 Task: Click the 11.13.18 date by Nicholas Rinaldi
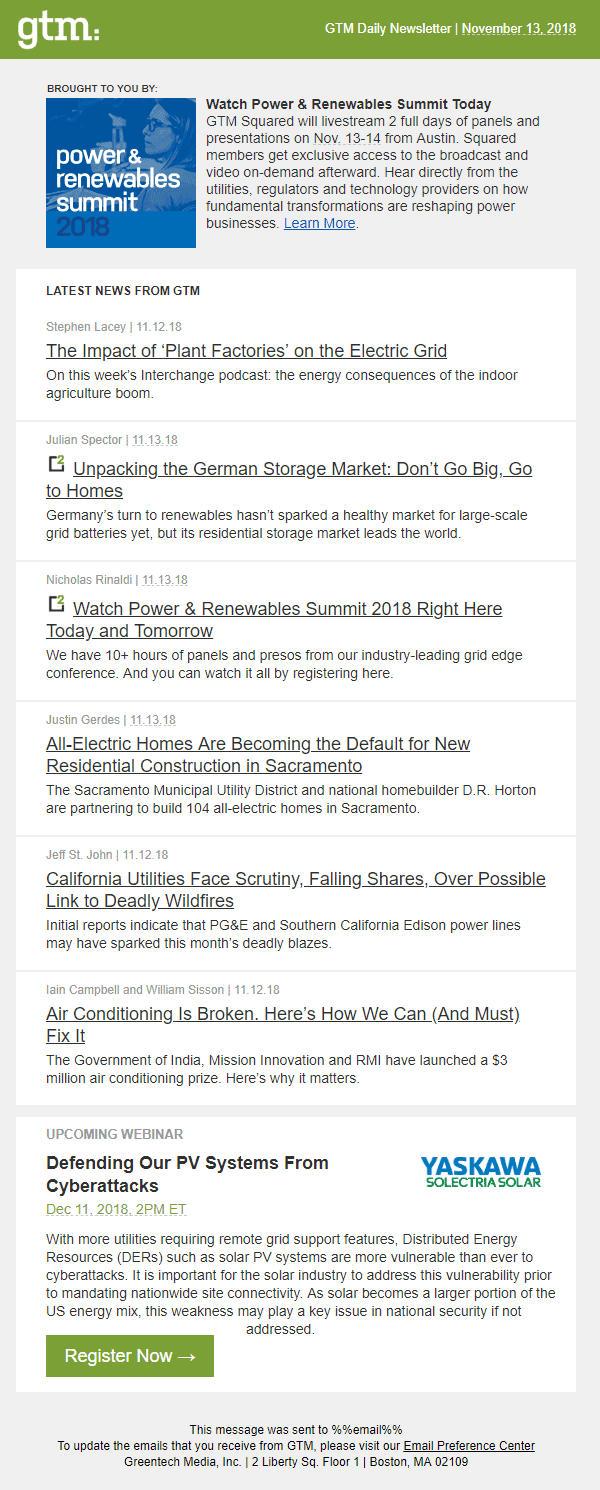click(165, 580)
